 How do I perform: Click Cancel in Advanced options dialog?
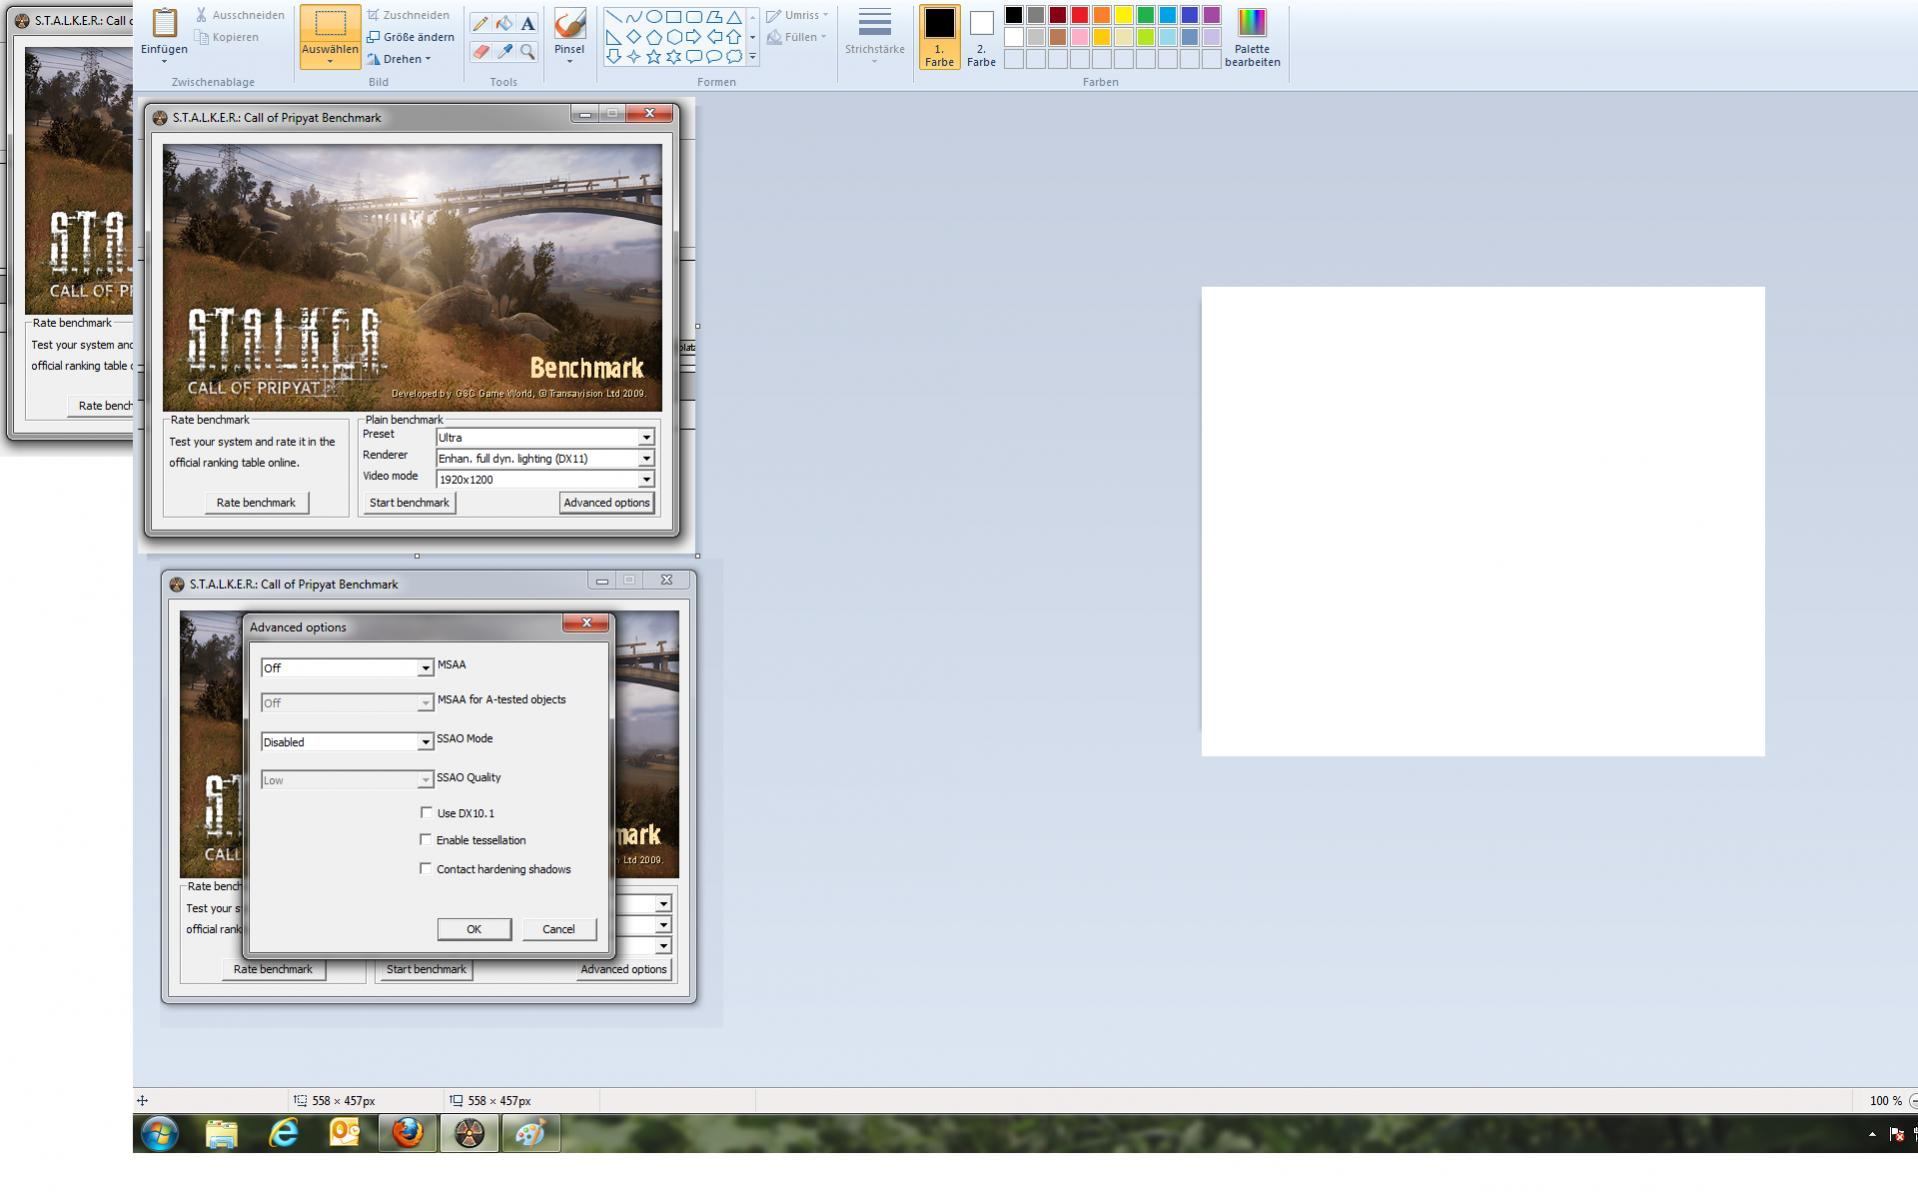click(x=559, y=929)
